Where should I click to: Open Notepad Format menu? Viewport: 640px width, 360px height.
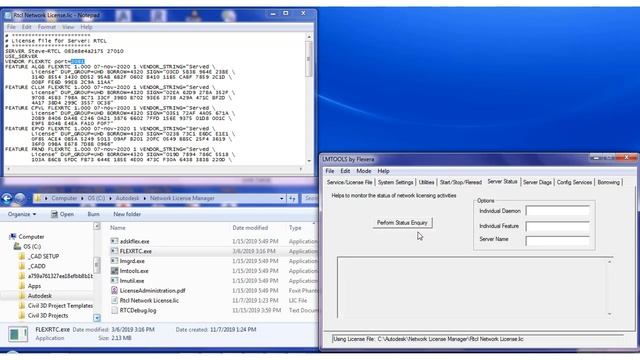tap(47, 27)
